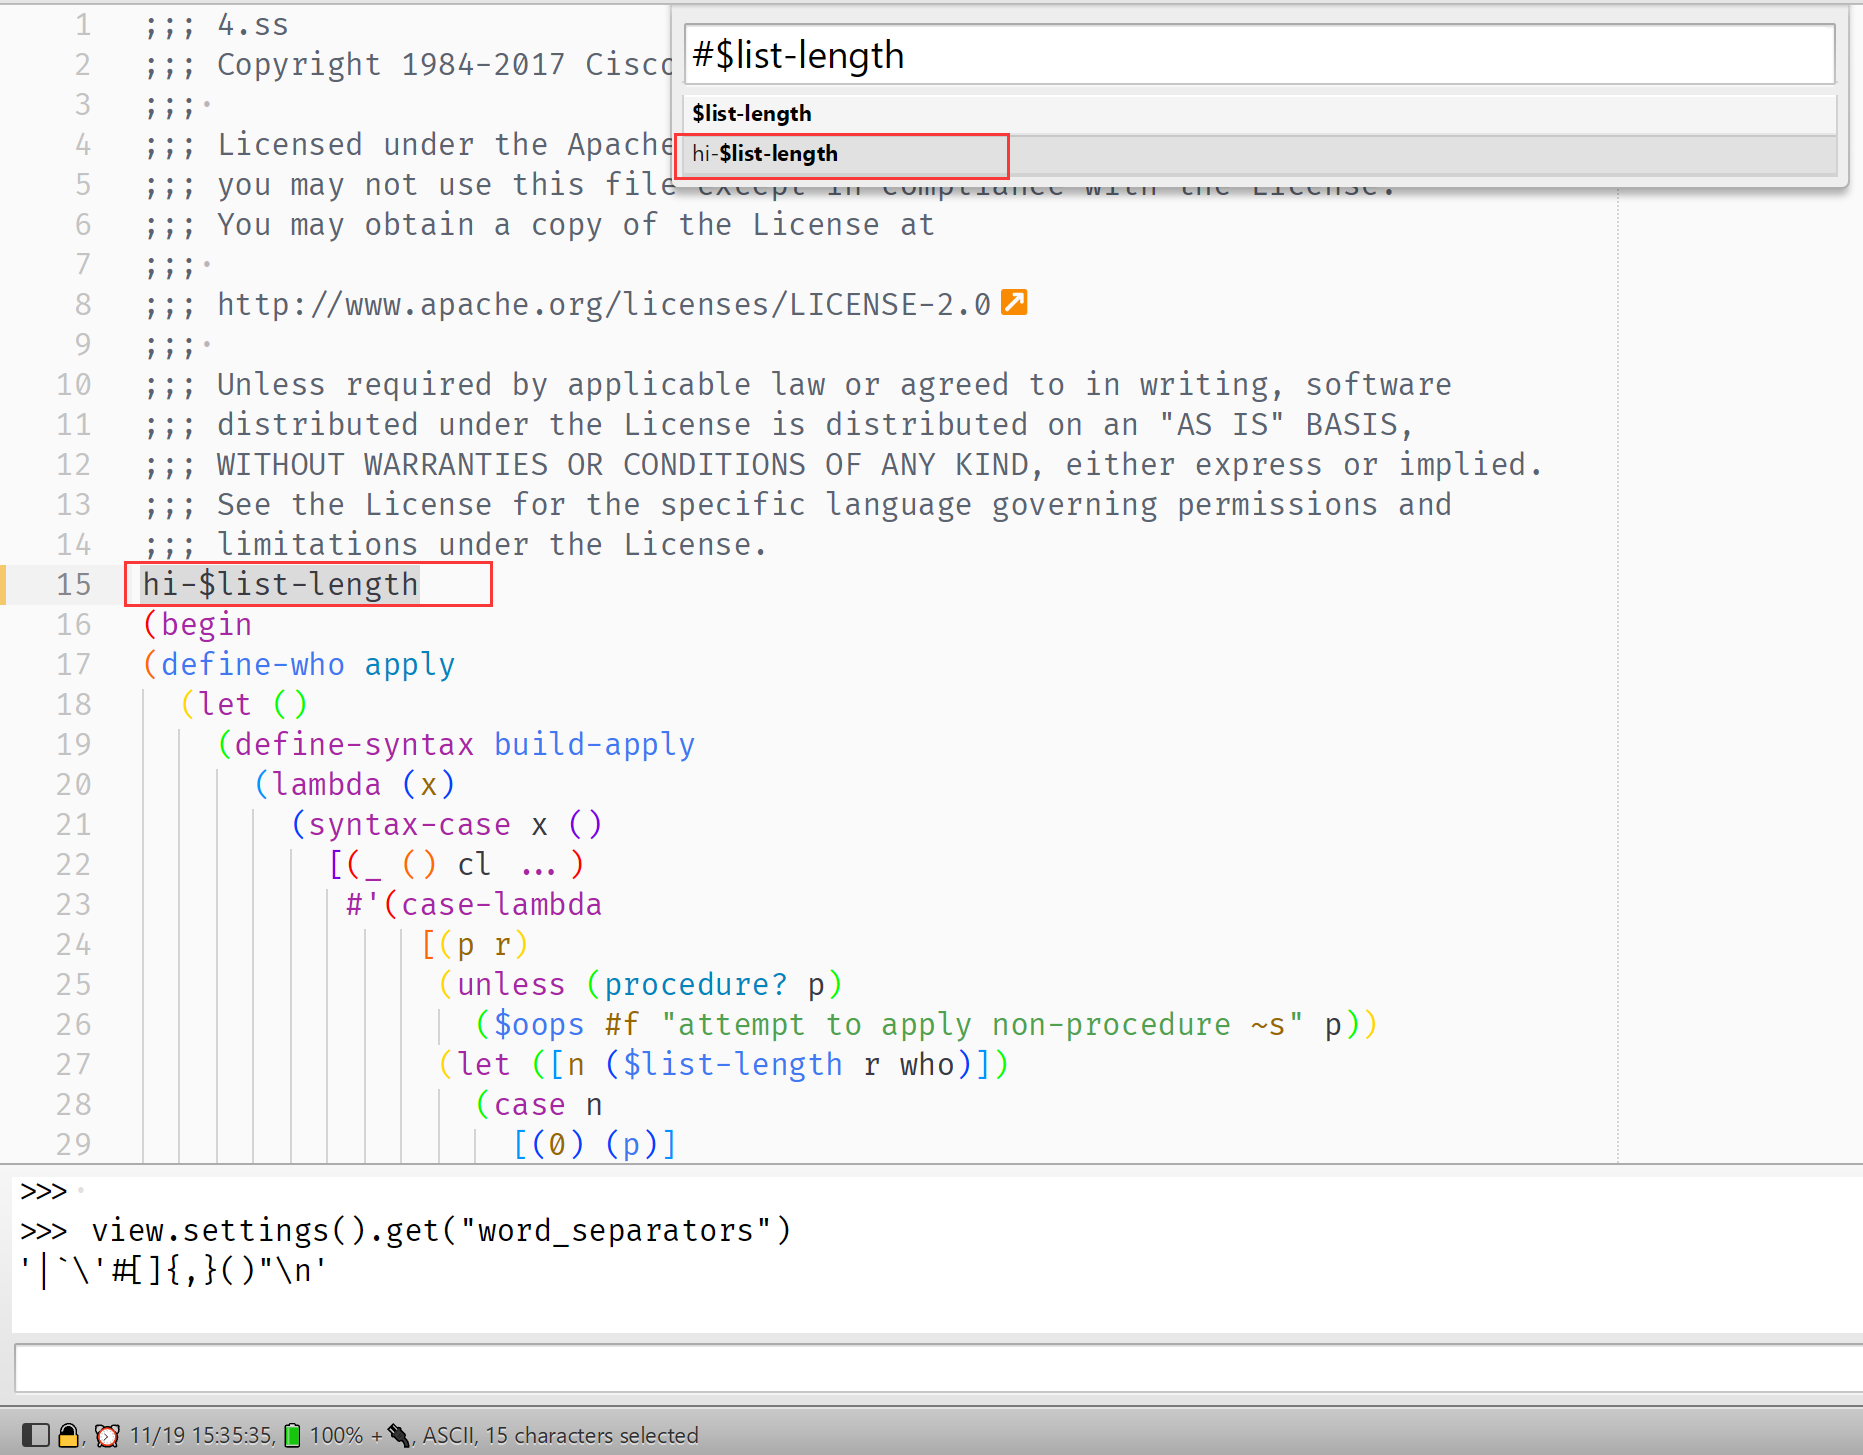The width and height of the screenshot is (1863, 1455).
Task: Click the empty input field at the bottom
Action: (930, 1368)
